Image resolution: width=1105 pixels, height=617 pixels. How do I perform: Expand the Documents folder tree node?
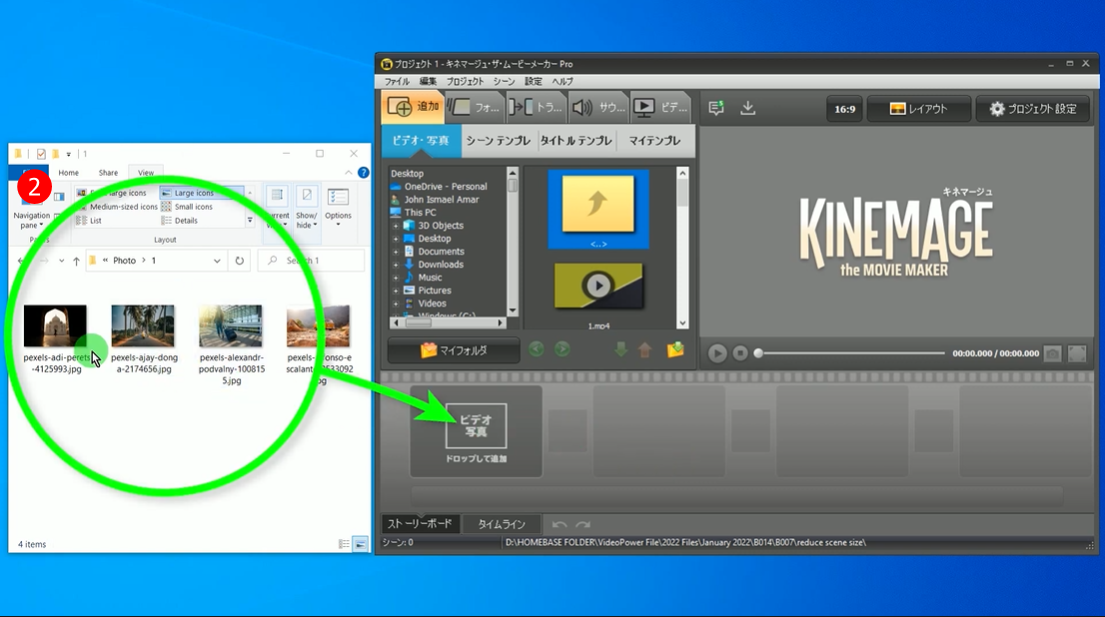coord(396,252)
